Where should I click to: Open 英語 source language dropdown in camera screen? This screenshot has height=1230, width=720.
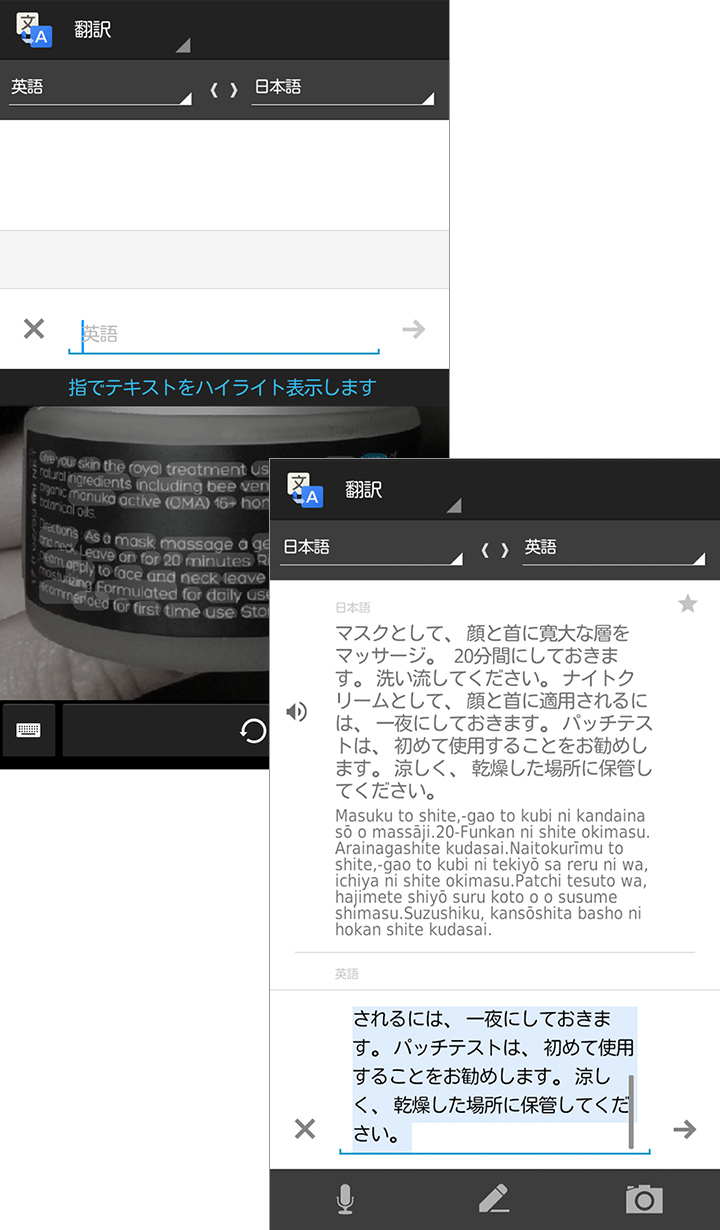tap(100, 88)
